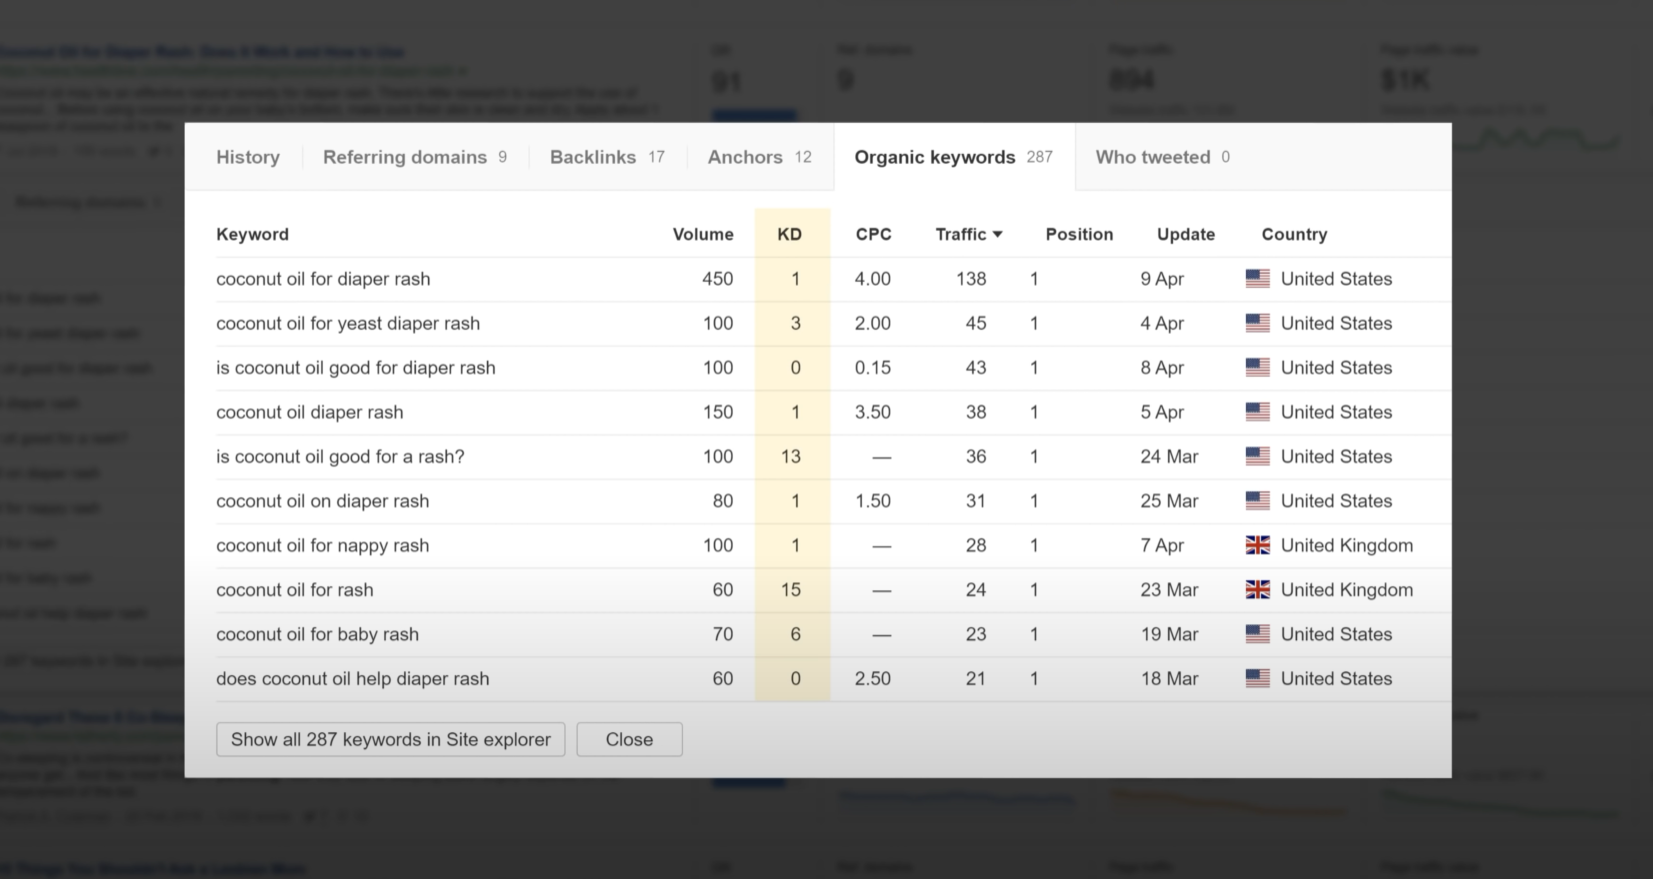
Task: Click UK flag in coconut oil for rash row
Action: [1257, 590]
